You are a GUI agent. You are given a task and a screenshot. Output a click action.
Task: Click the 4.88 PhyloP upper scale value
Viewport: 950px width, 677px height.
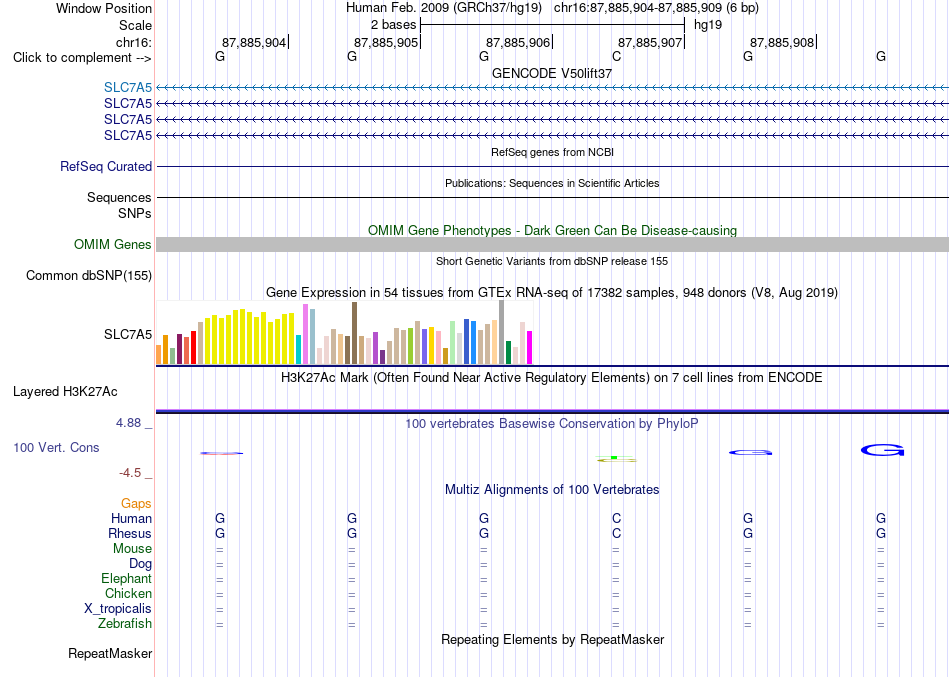pos(128,423)
